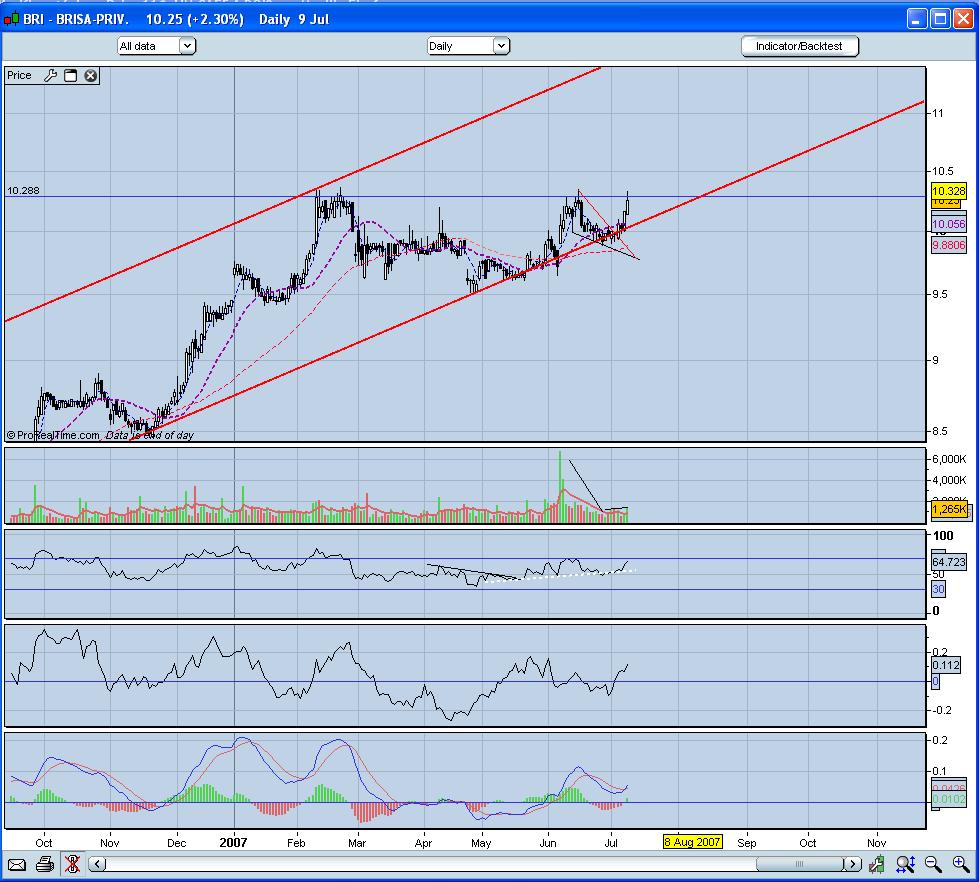
Task: Click the Indicator/Backtest button
Action: click(x=799, y=46)
